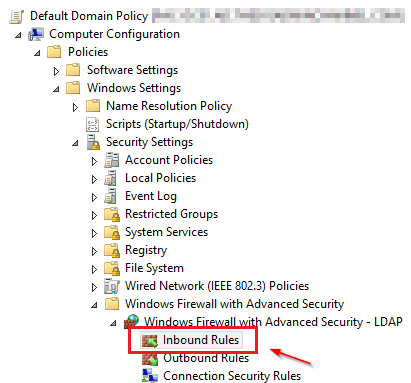Select the System Services label
Image resolution: width=411 pixels, height=383 pixels.
coord(166,232)
